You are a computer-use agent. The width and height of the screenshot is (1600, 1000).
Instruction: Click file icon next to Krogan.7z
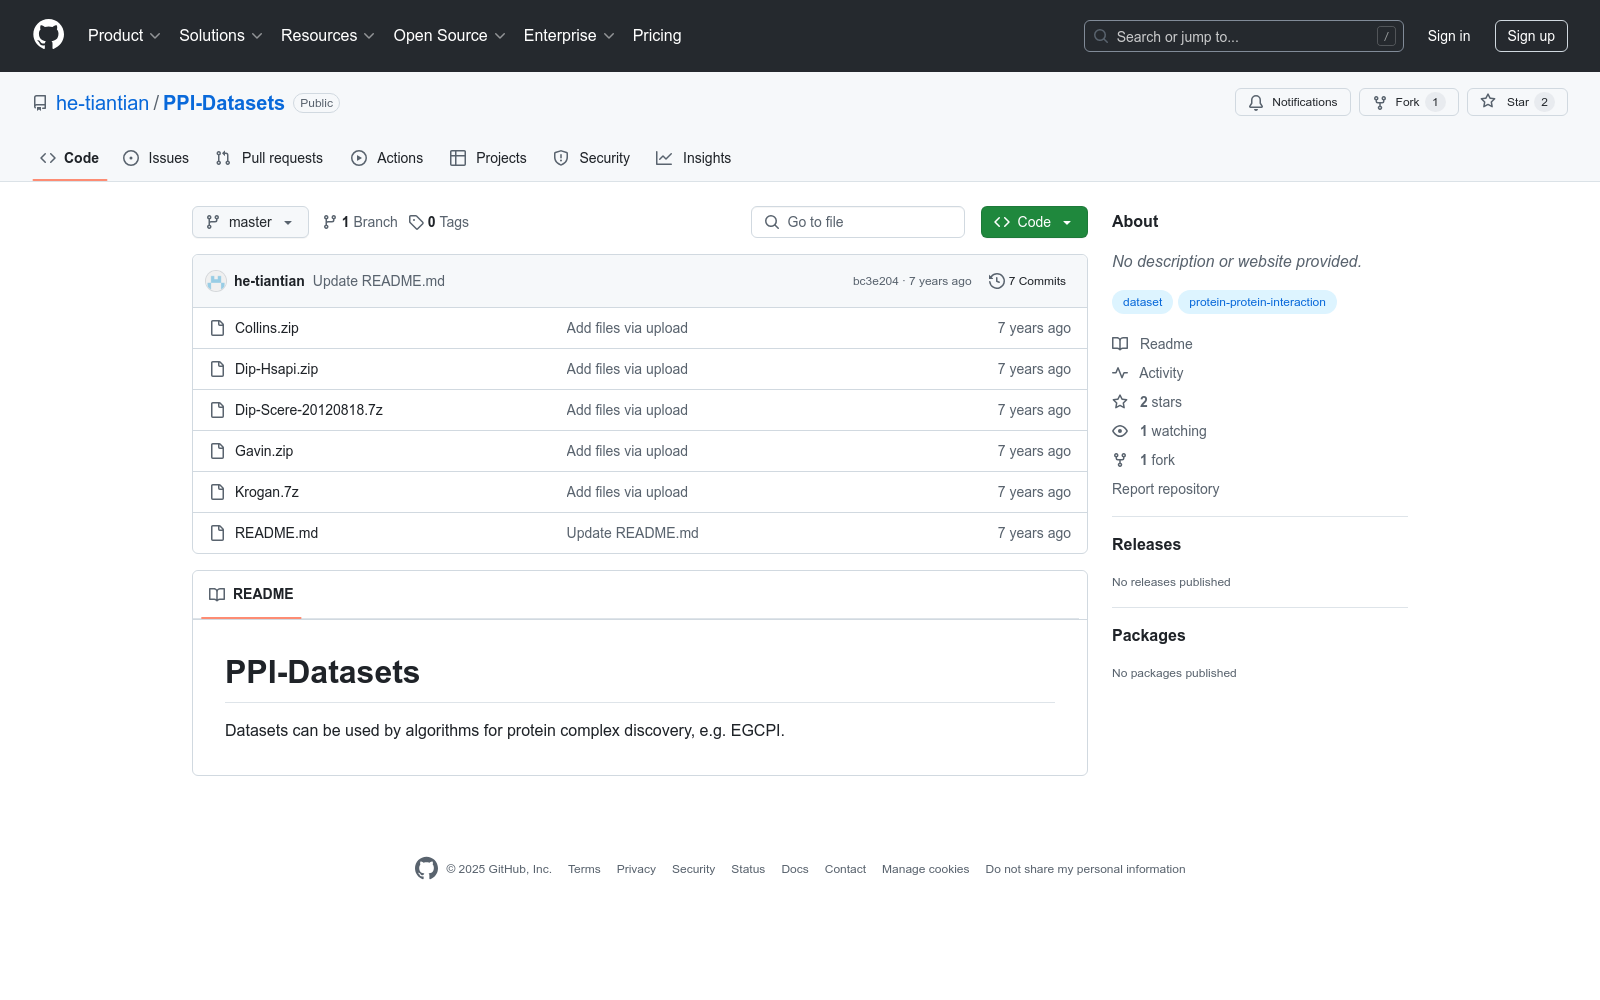[217, 492]
